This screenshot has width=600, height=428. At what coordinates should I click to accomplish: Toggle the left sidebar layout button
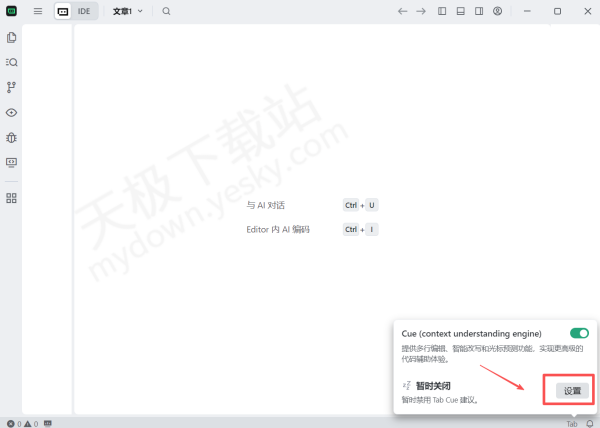point(443,11)
